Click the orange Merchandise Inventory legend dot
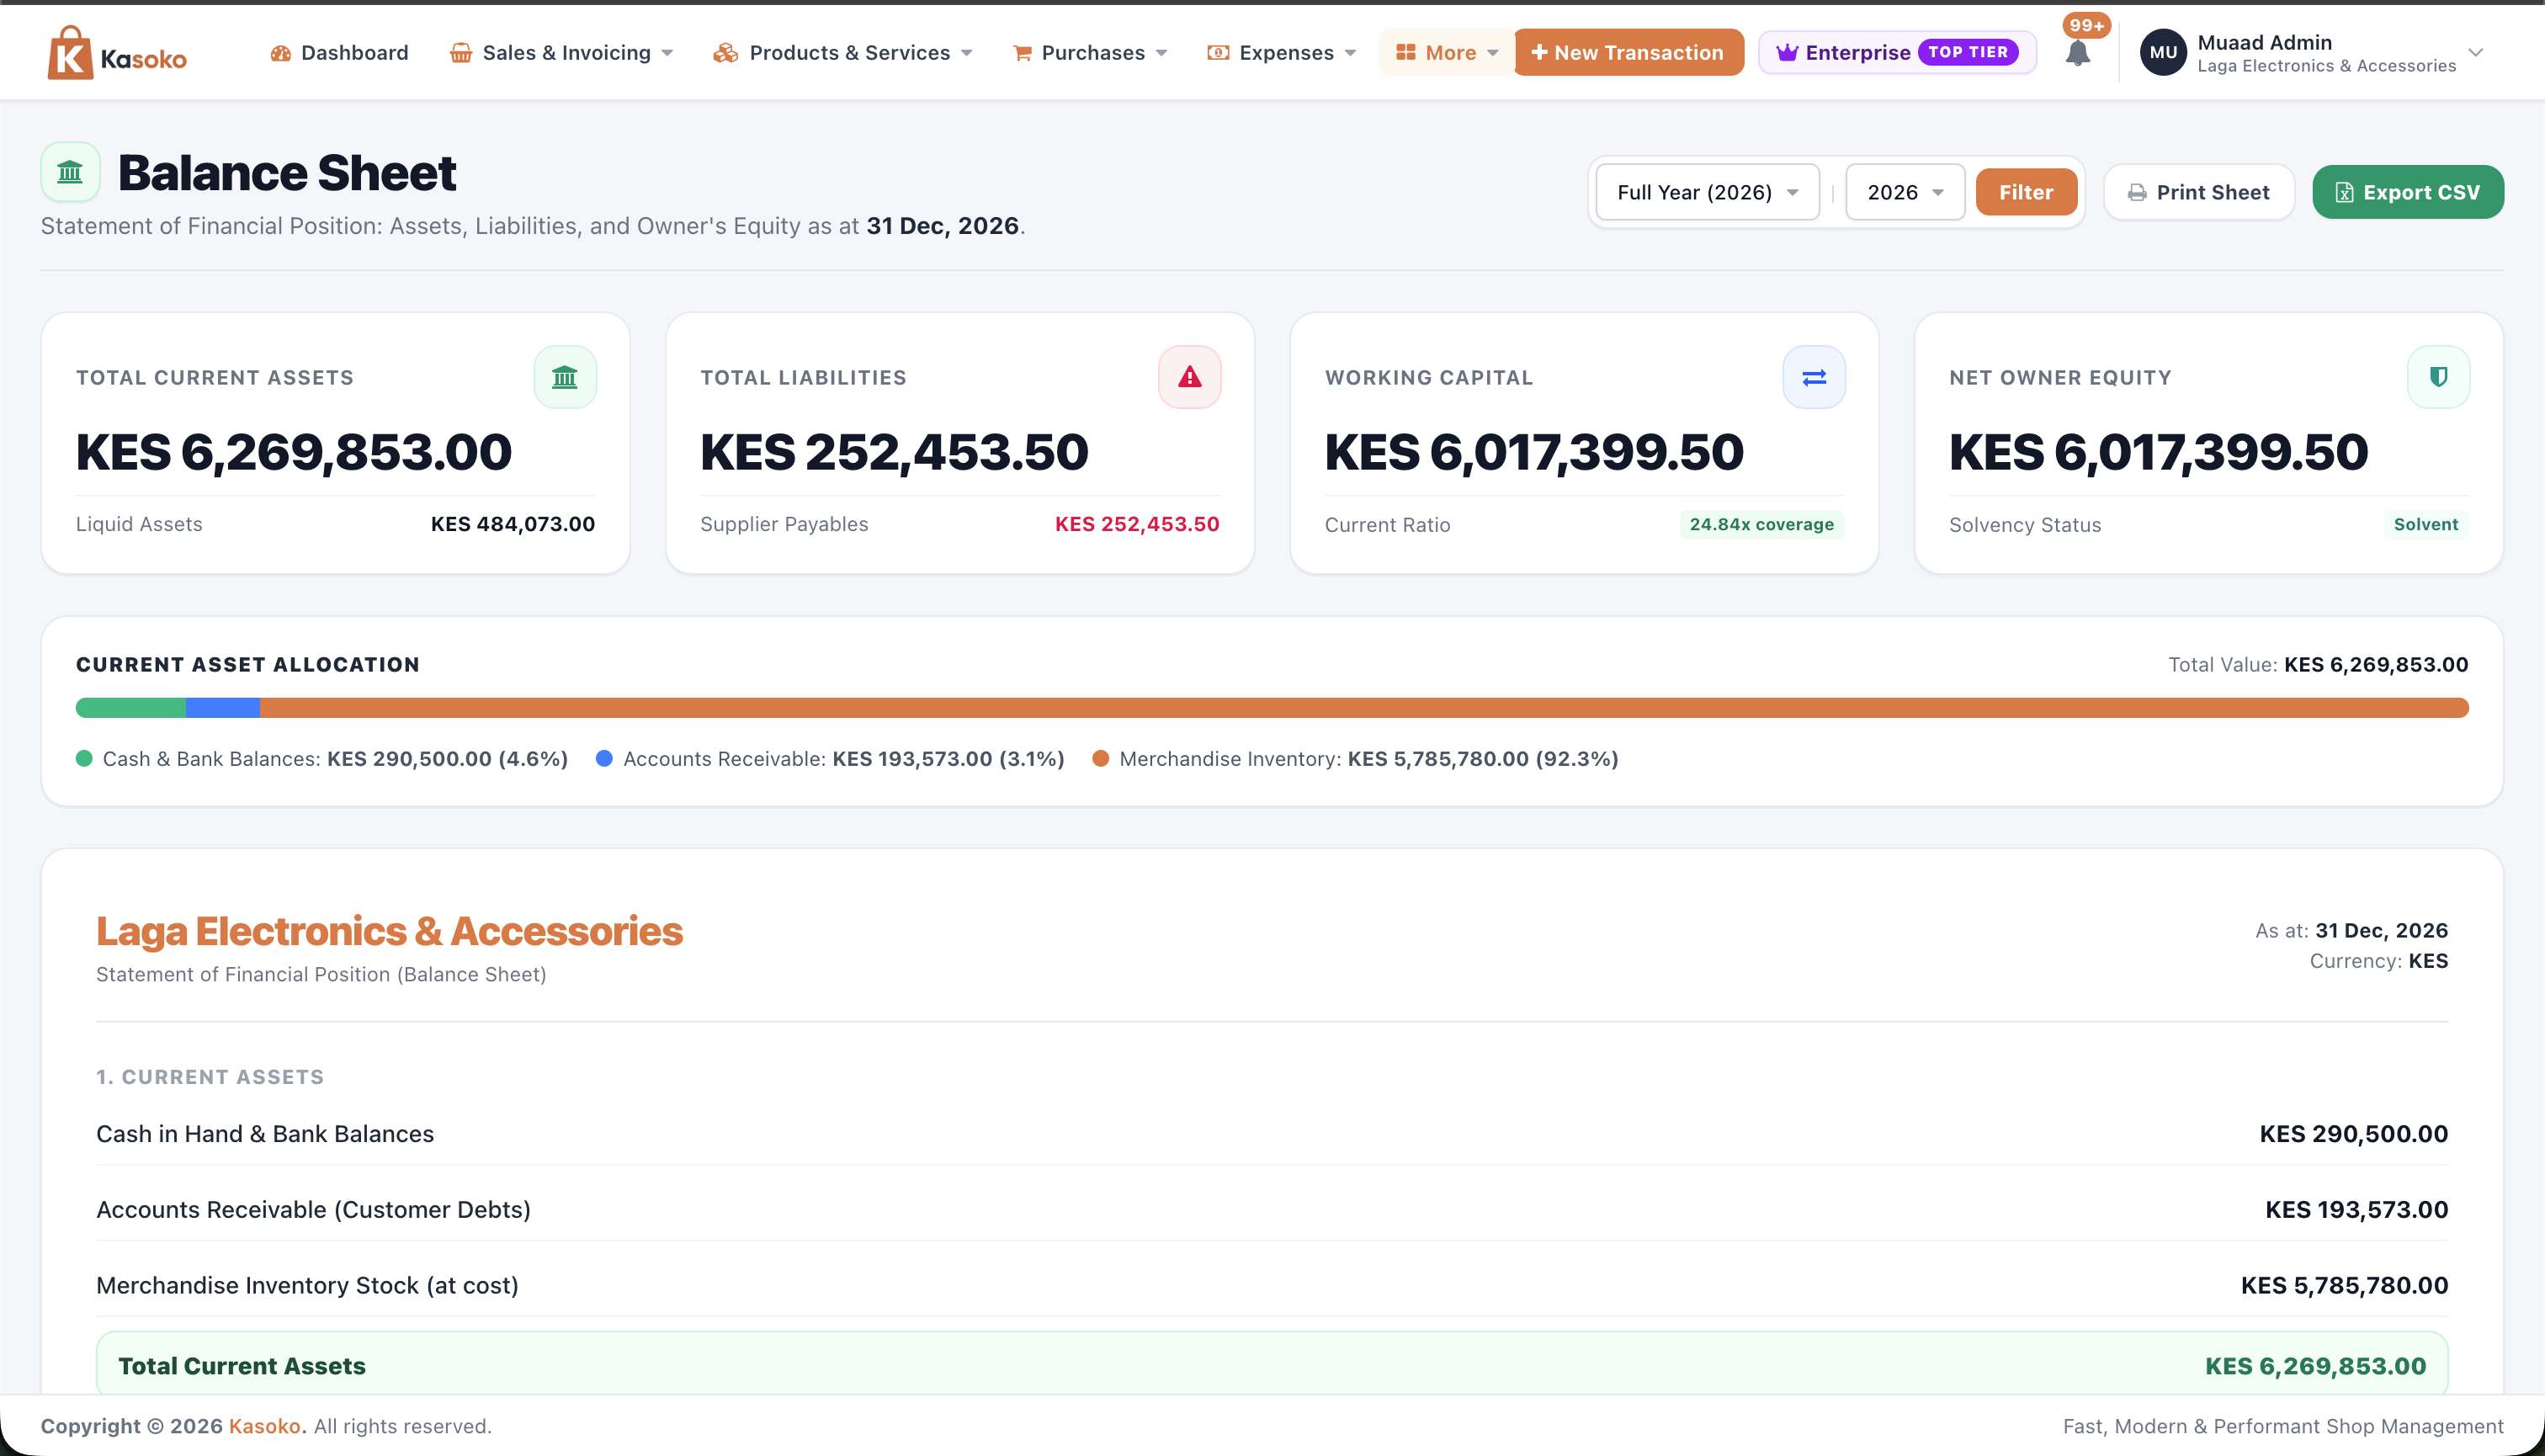2545x1456 pixels. point(1101,759)
